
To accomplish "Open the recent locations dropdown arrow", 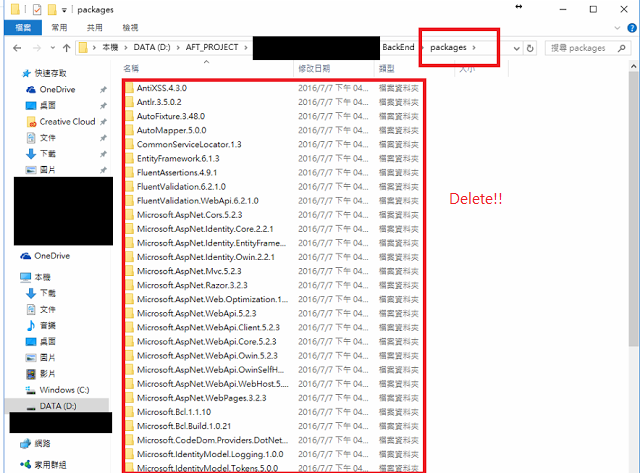I will [53, 48].
